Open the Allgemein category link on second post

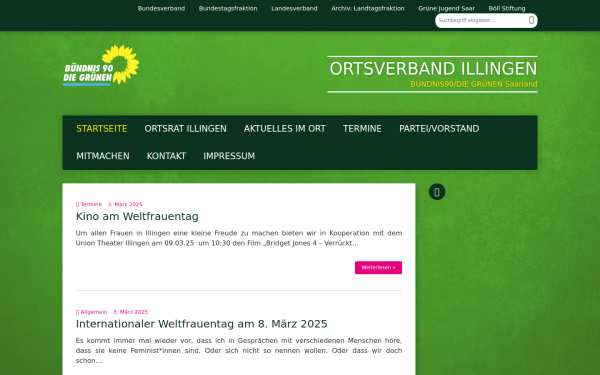coord(94,312)
